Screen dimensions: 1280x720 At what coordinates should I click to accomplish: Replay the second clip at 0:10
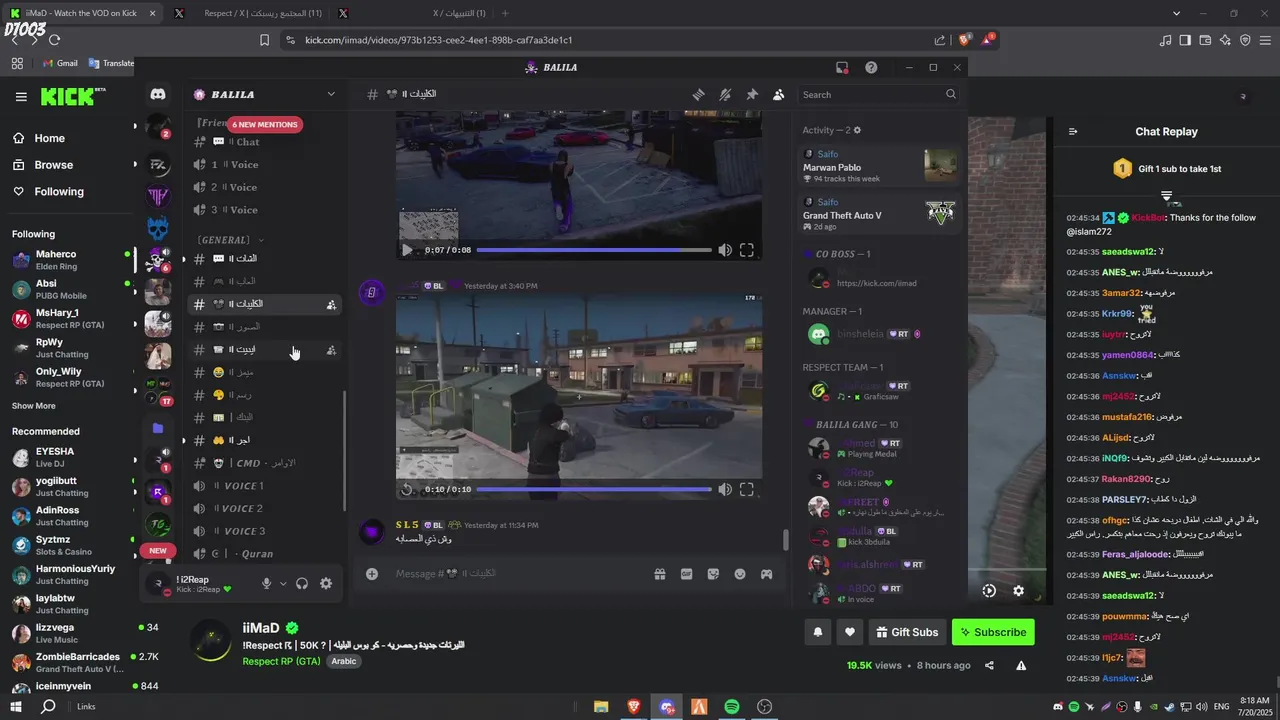406,489
